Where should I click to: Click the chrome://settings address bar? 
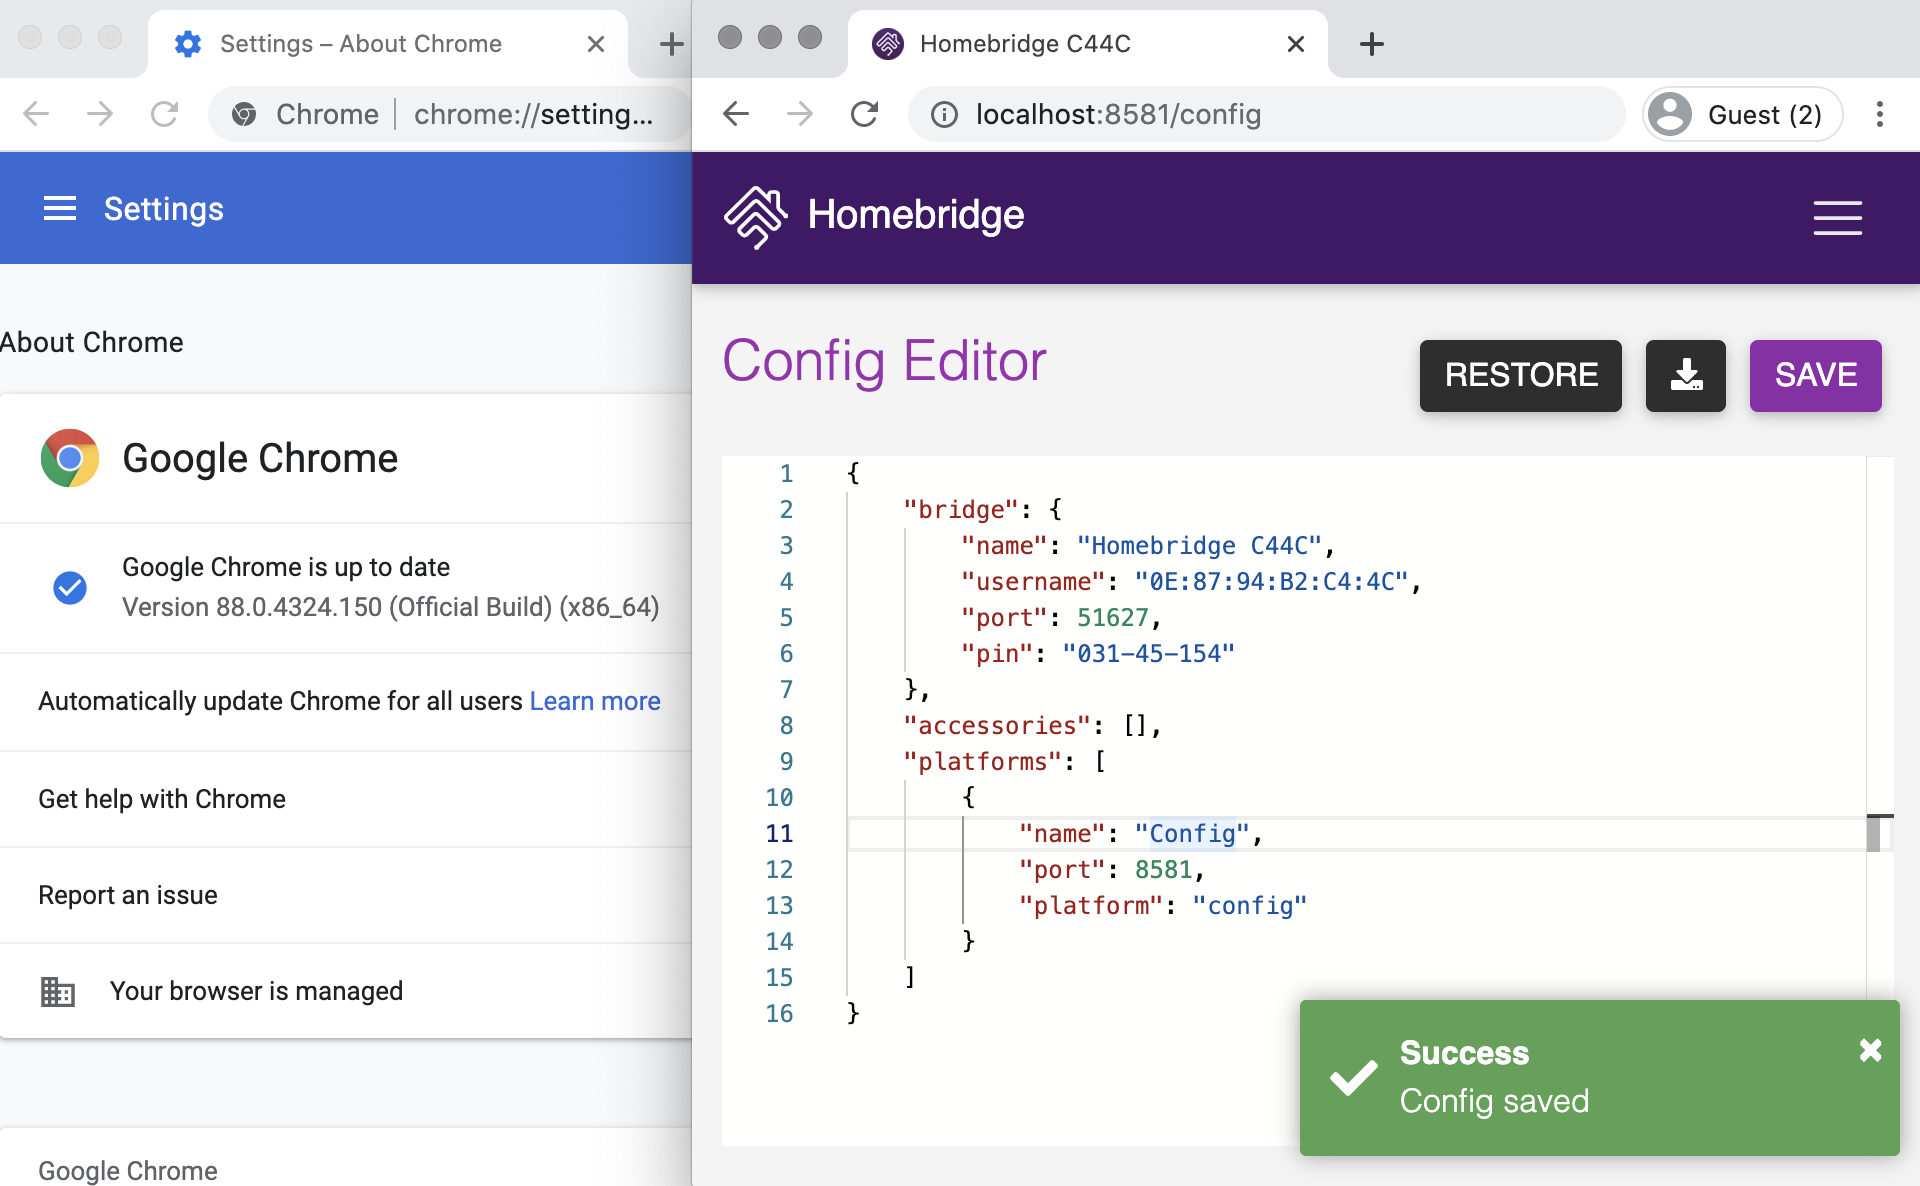click(x=450, y=115)
